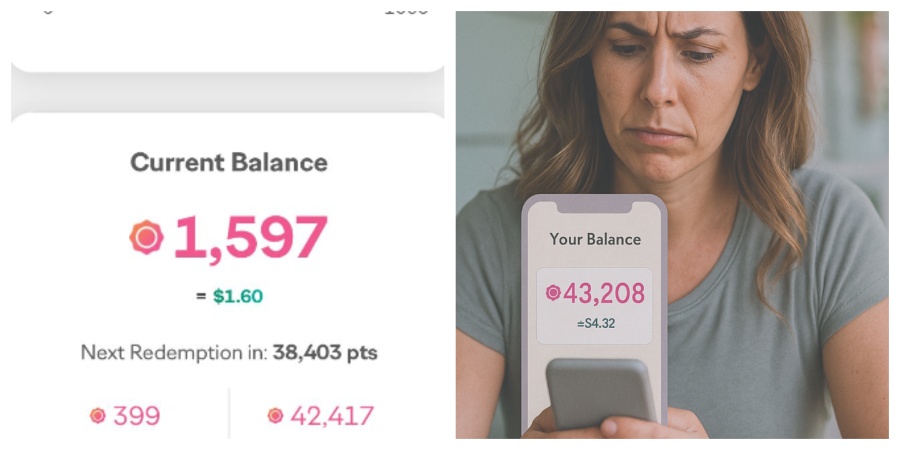Click the divider between 399 and 42,417

click(229, 412)
